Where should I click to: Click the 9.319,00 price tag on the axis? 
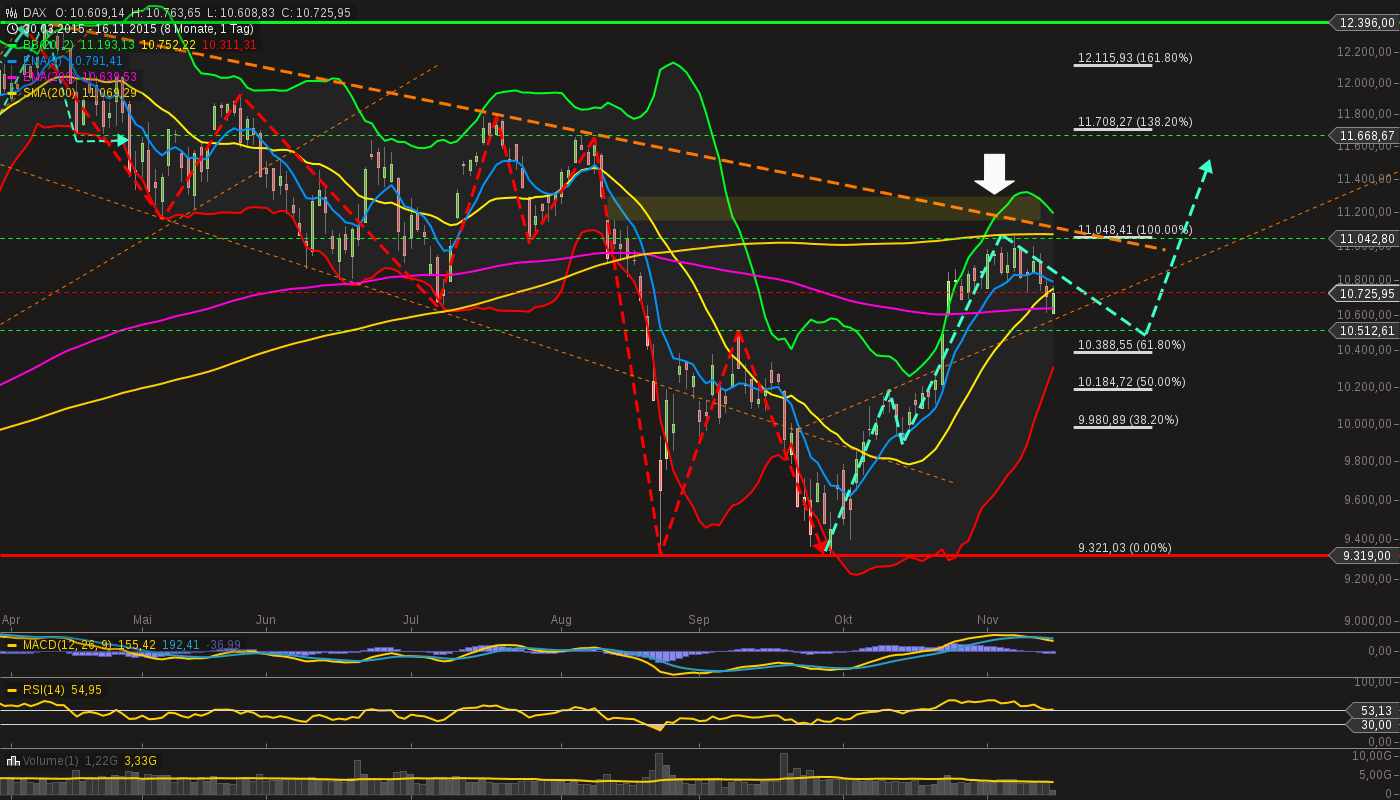click(1366, 556)
